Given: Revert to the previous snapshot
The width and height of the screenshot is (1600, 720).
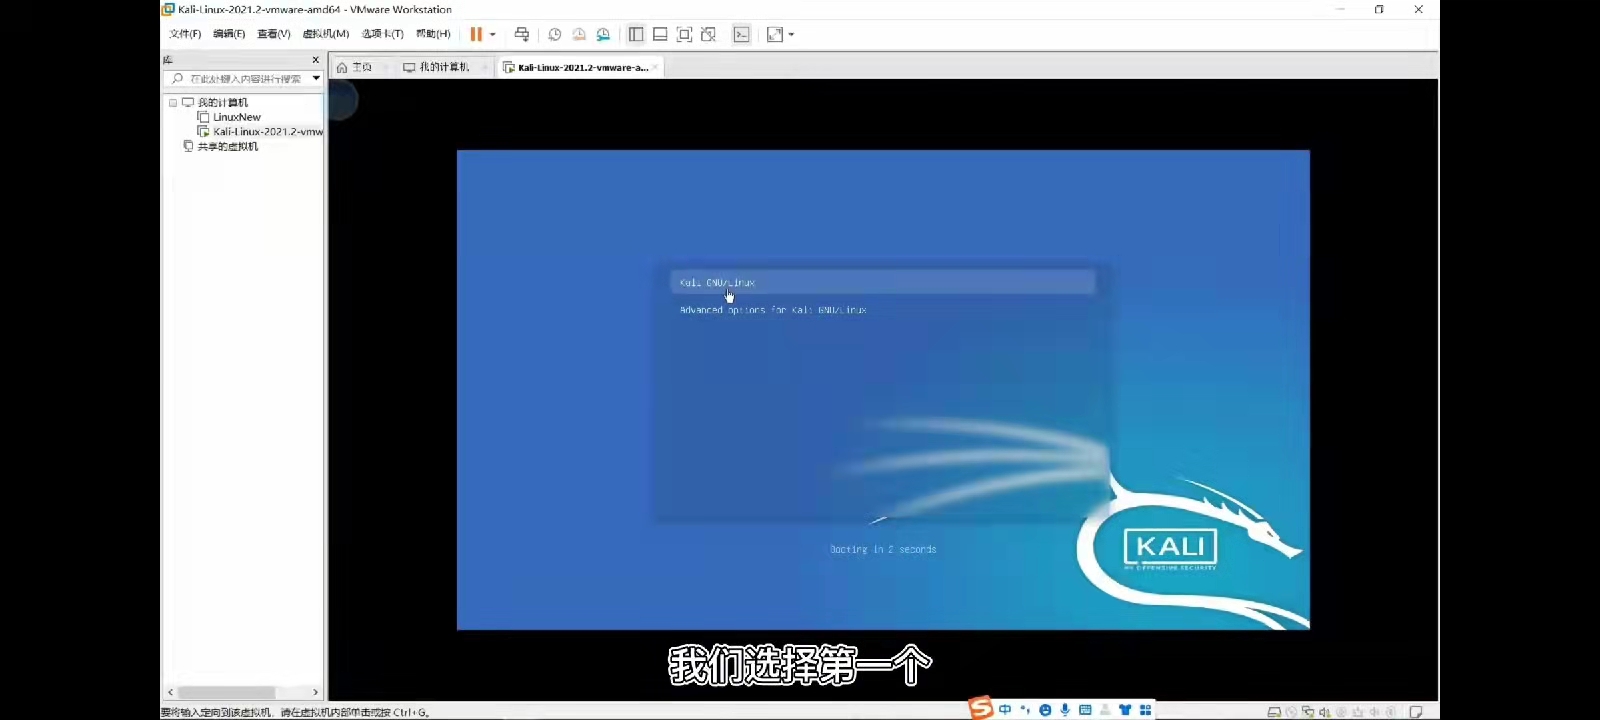Looking at the screenshot, I should (x=579, y=34).
